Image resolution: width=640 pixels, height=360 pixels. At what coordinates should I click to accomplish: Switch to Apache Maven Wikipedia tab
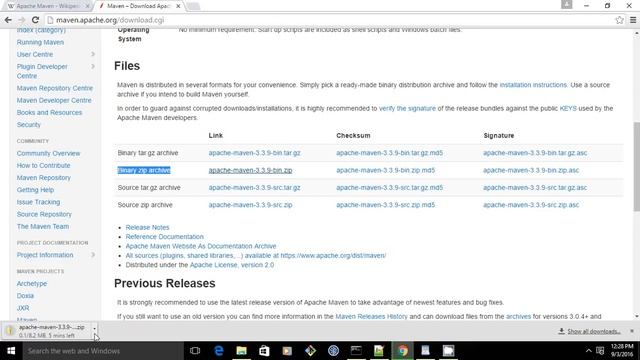click(x=47, y=6)
